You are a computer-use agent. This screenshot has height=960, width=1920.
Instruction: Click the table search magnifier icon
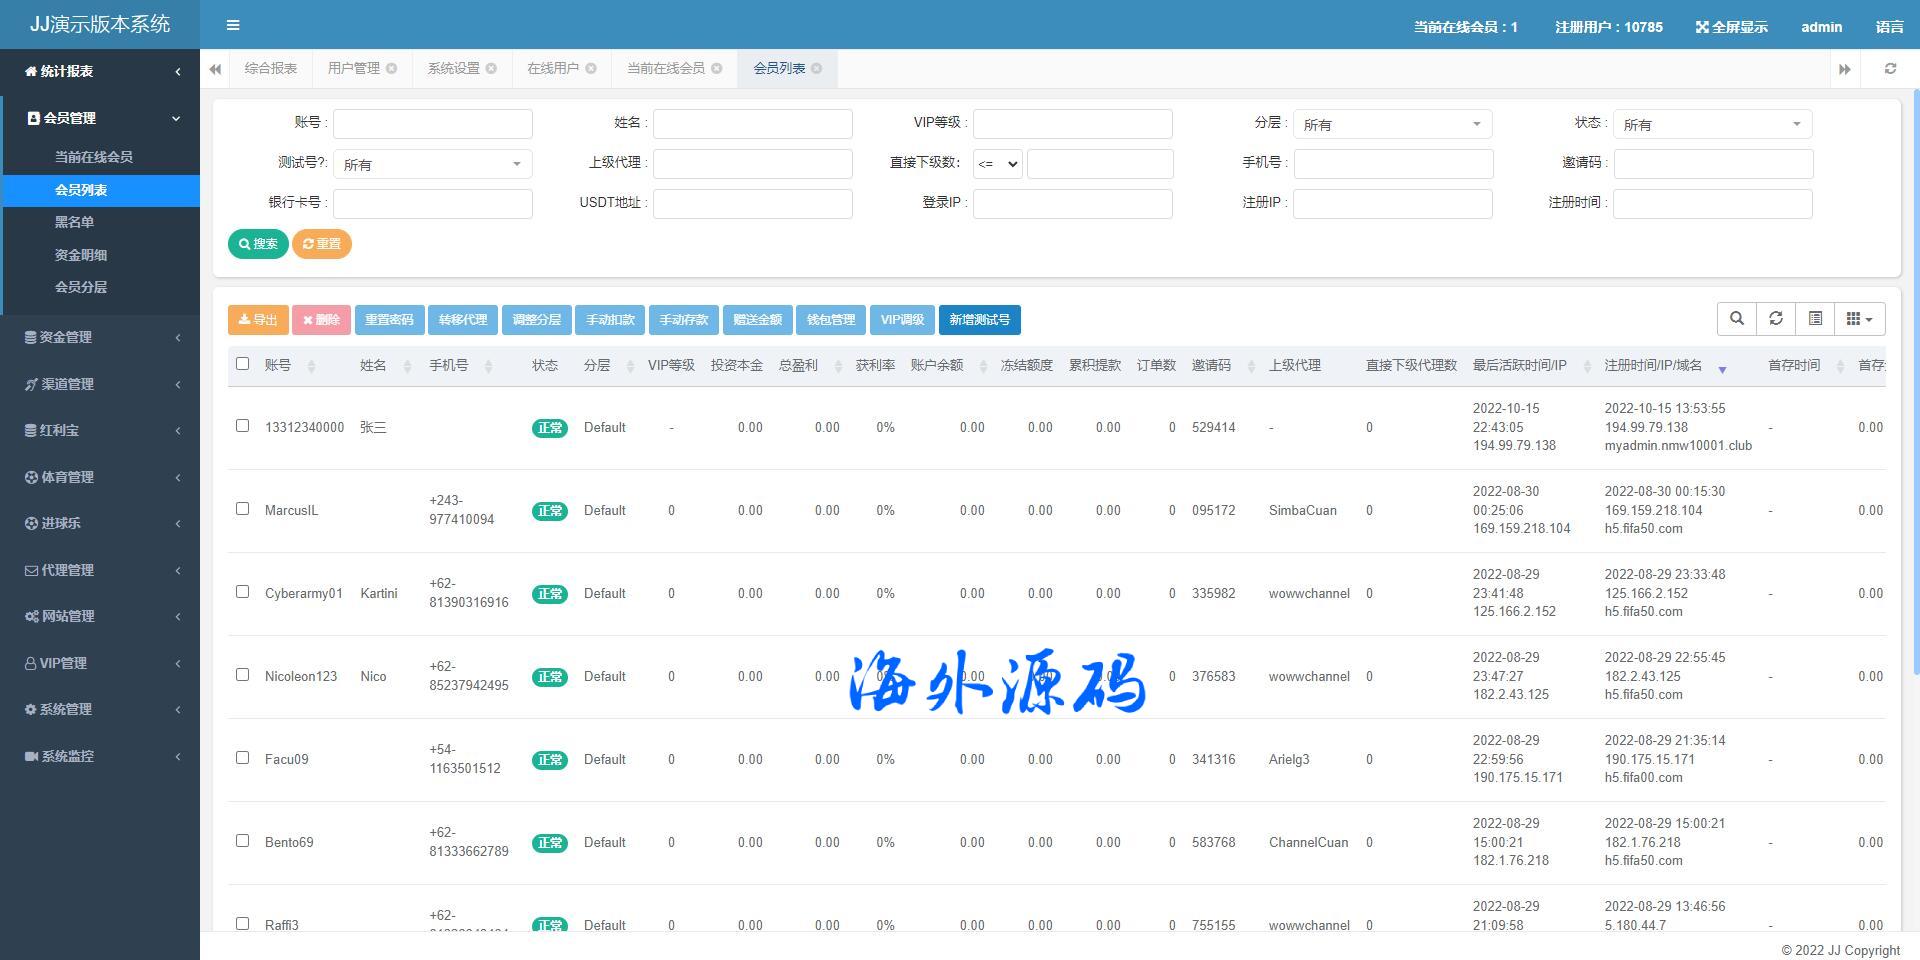tap(1737, 319)
